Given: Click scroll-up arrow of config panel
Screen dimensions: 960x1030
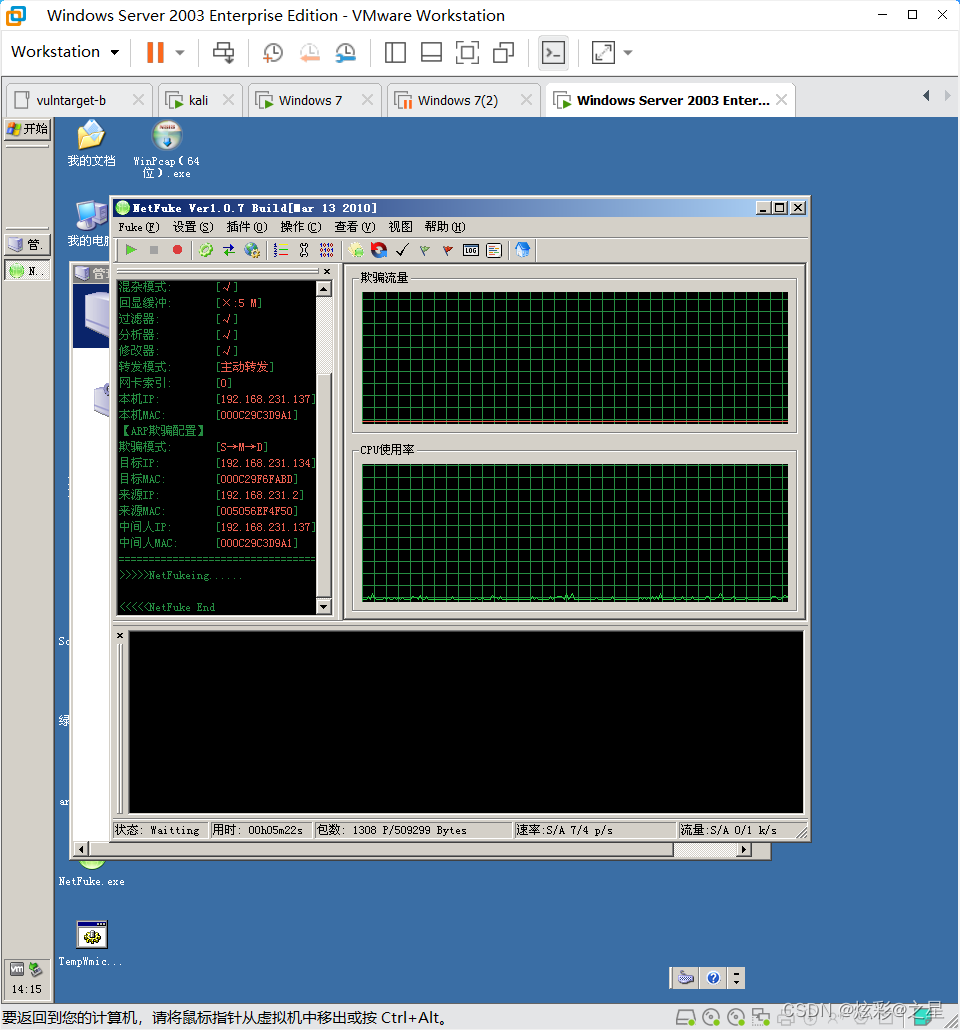Looking at the screenshot, I should point(323,288).
